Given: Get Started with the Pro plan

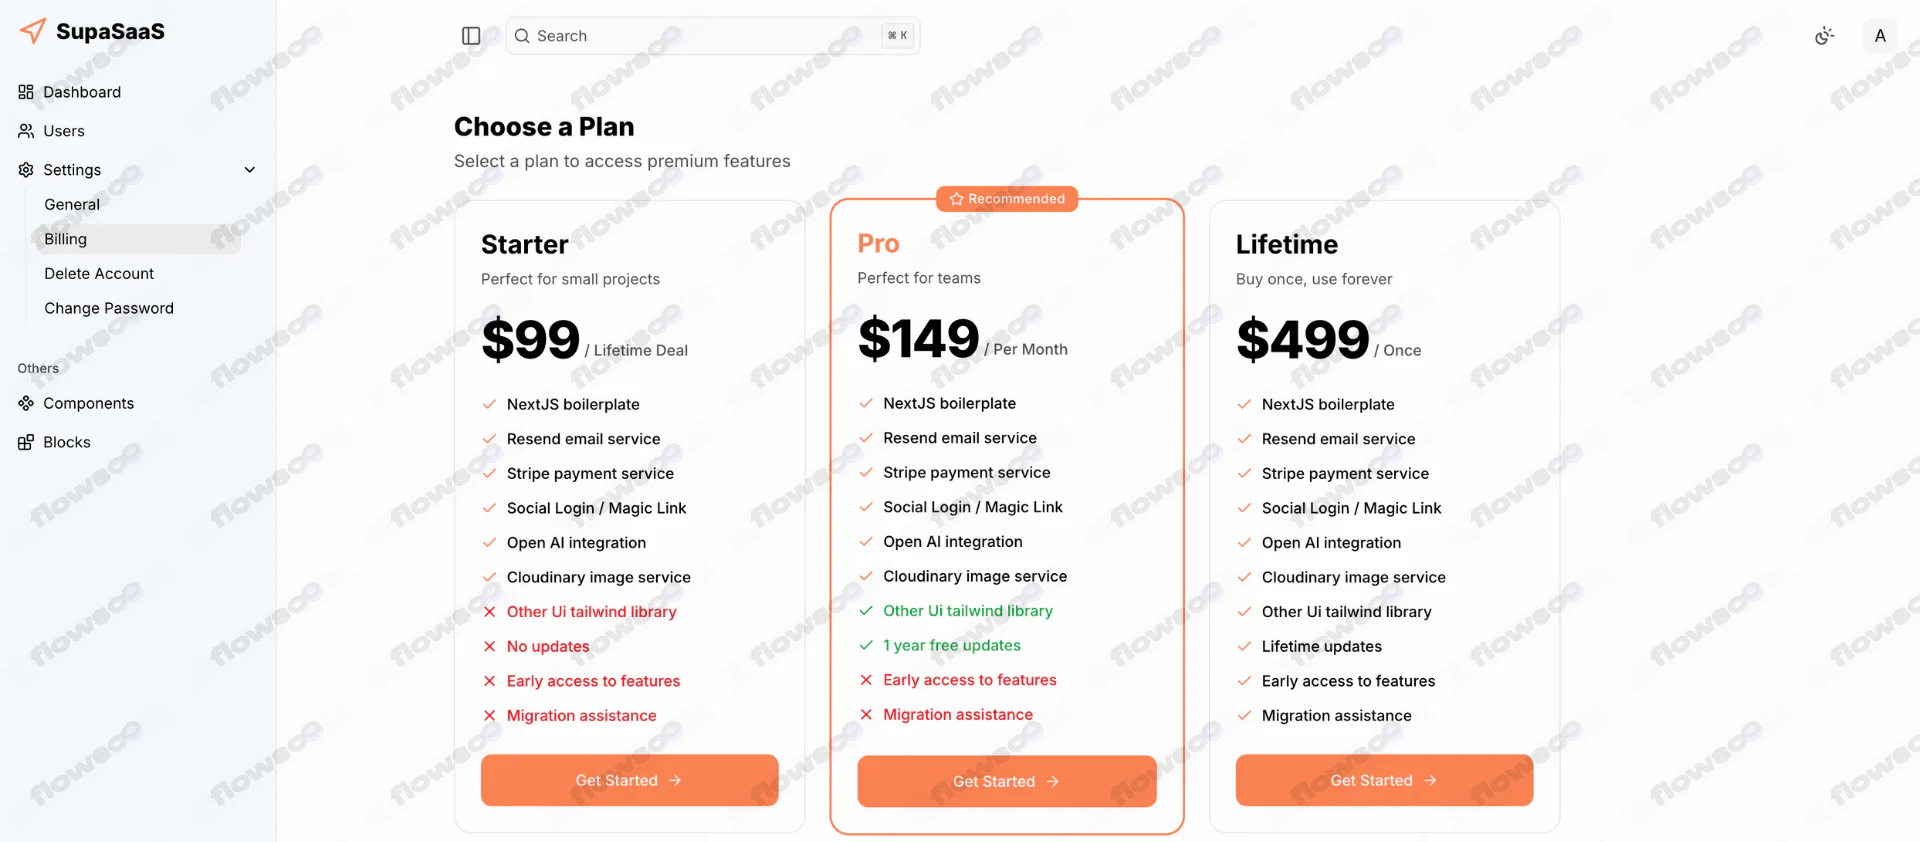Looking at the screenshot, I should pos(1006,781).
